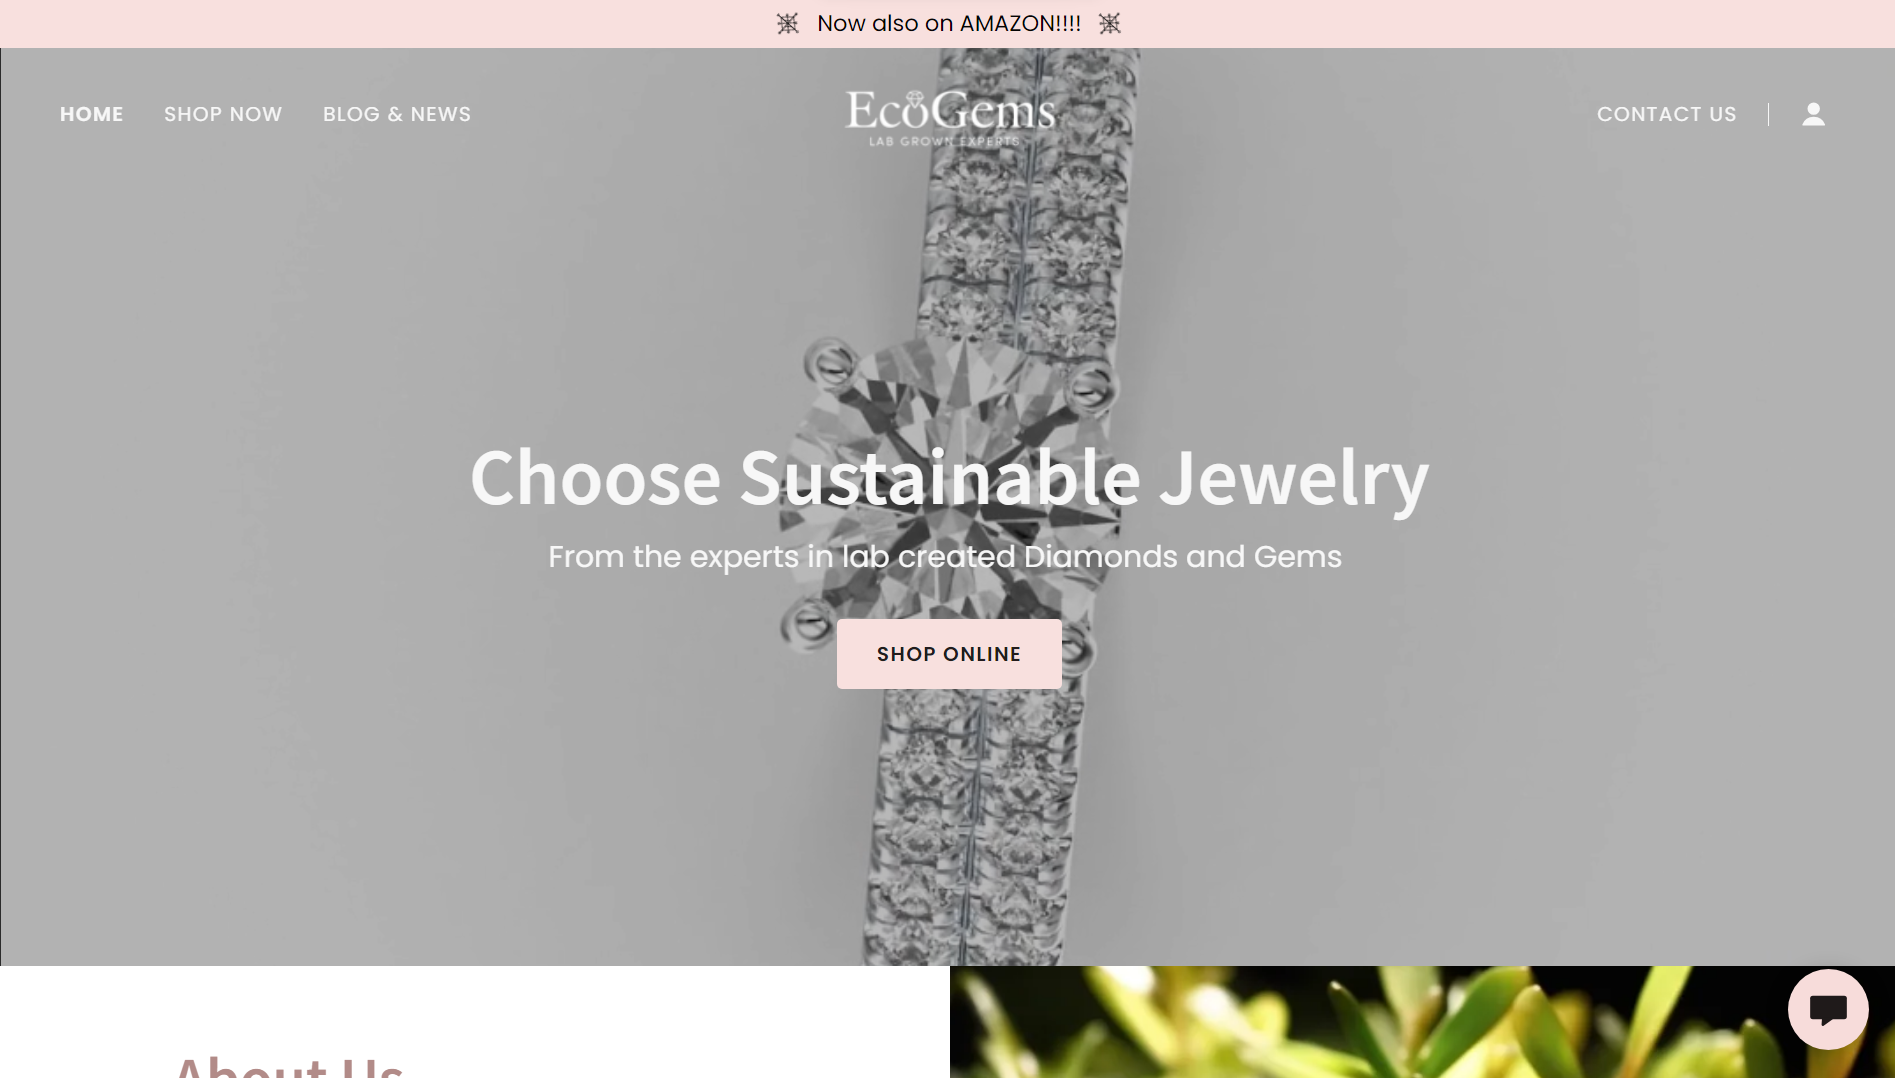Open the chat bubble widget
The image size is (1895, 1078).
point(1828,1009)
